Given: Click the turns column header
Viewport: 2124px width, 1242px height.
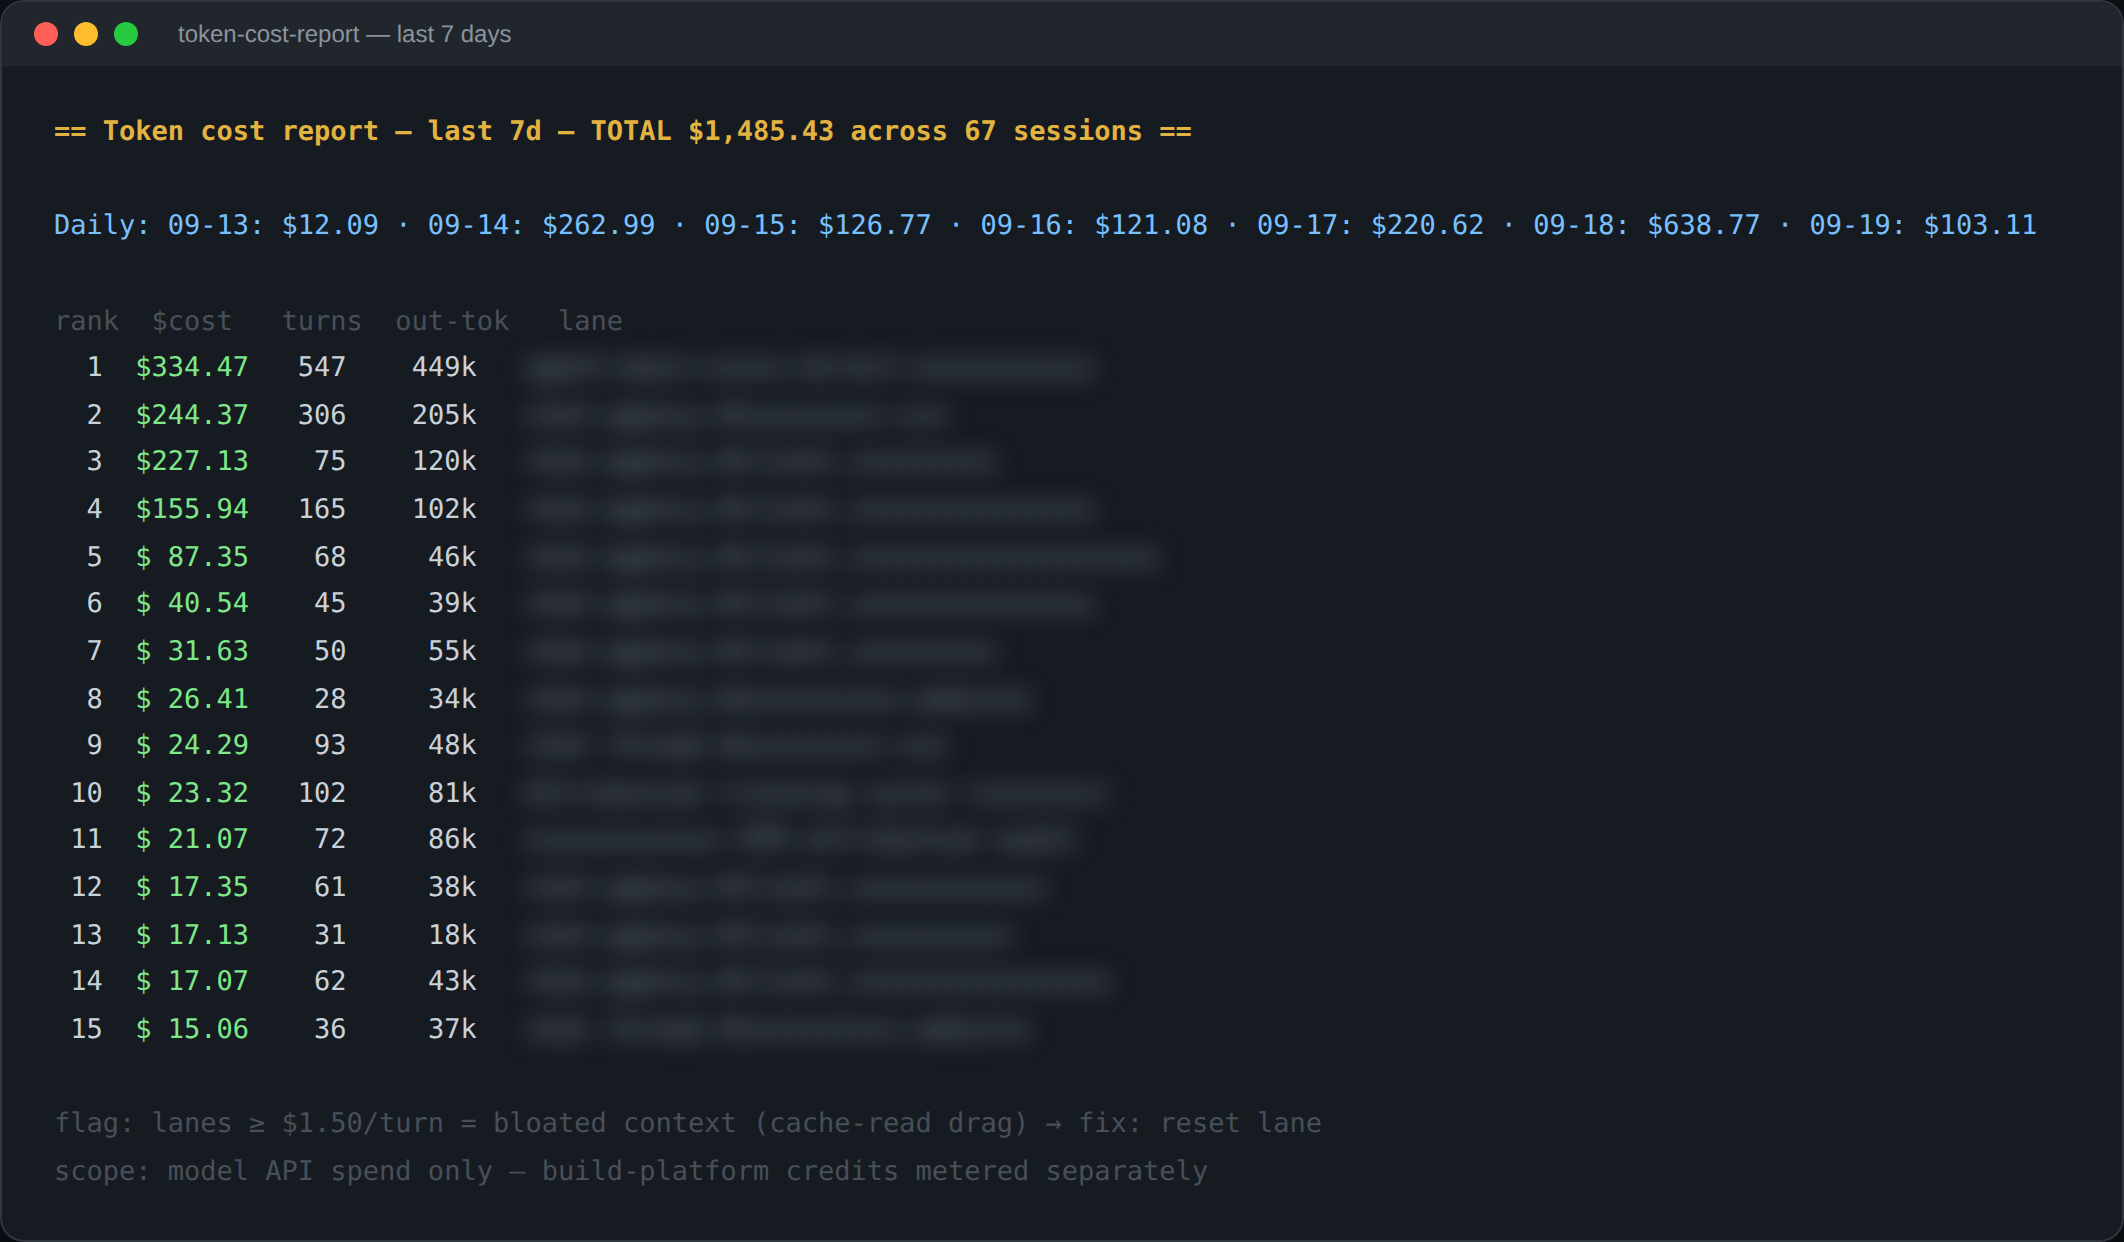Looking at the screenshot, I should click(322, 321).
